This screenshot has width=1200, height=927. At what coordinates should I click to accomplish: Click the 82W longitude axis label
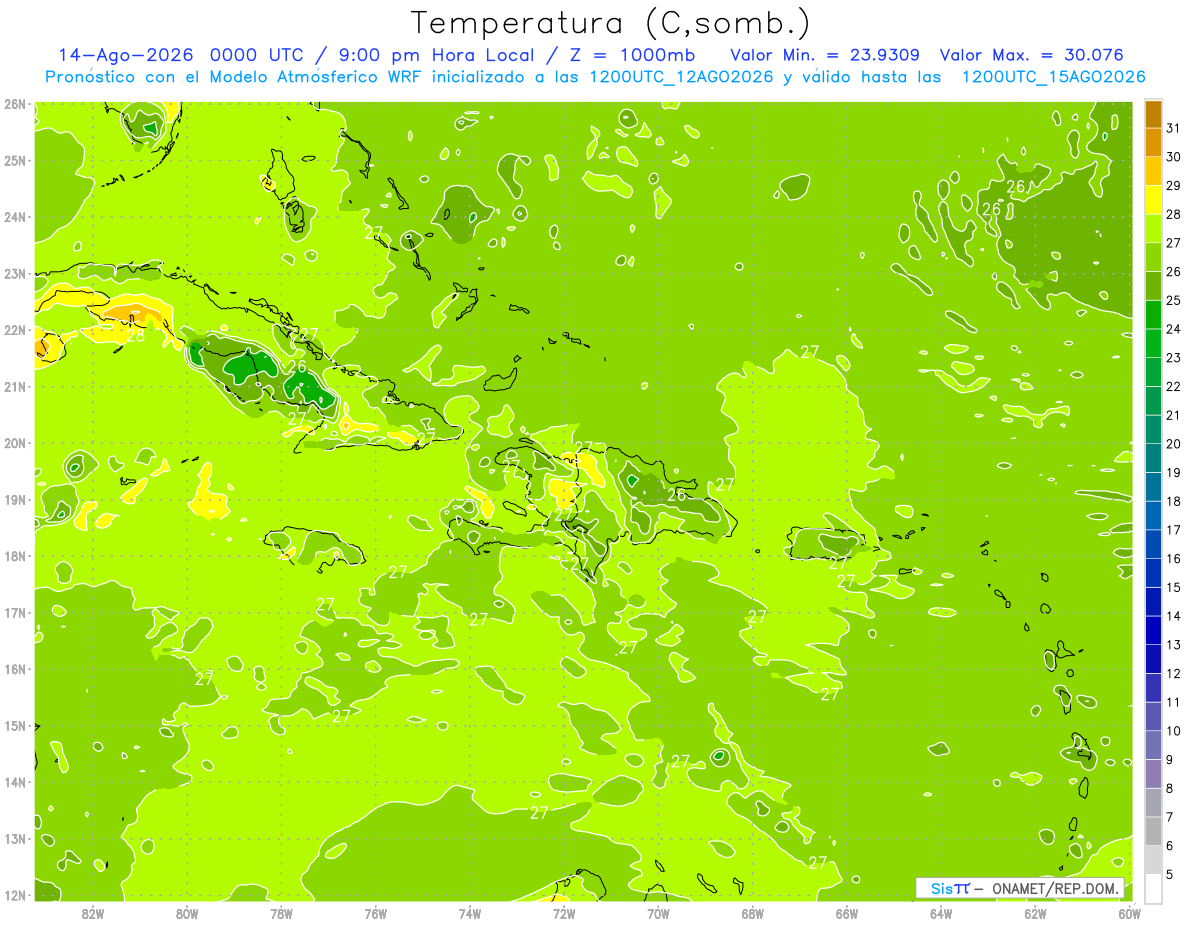coord(93,913)
